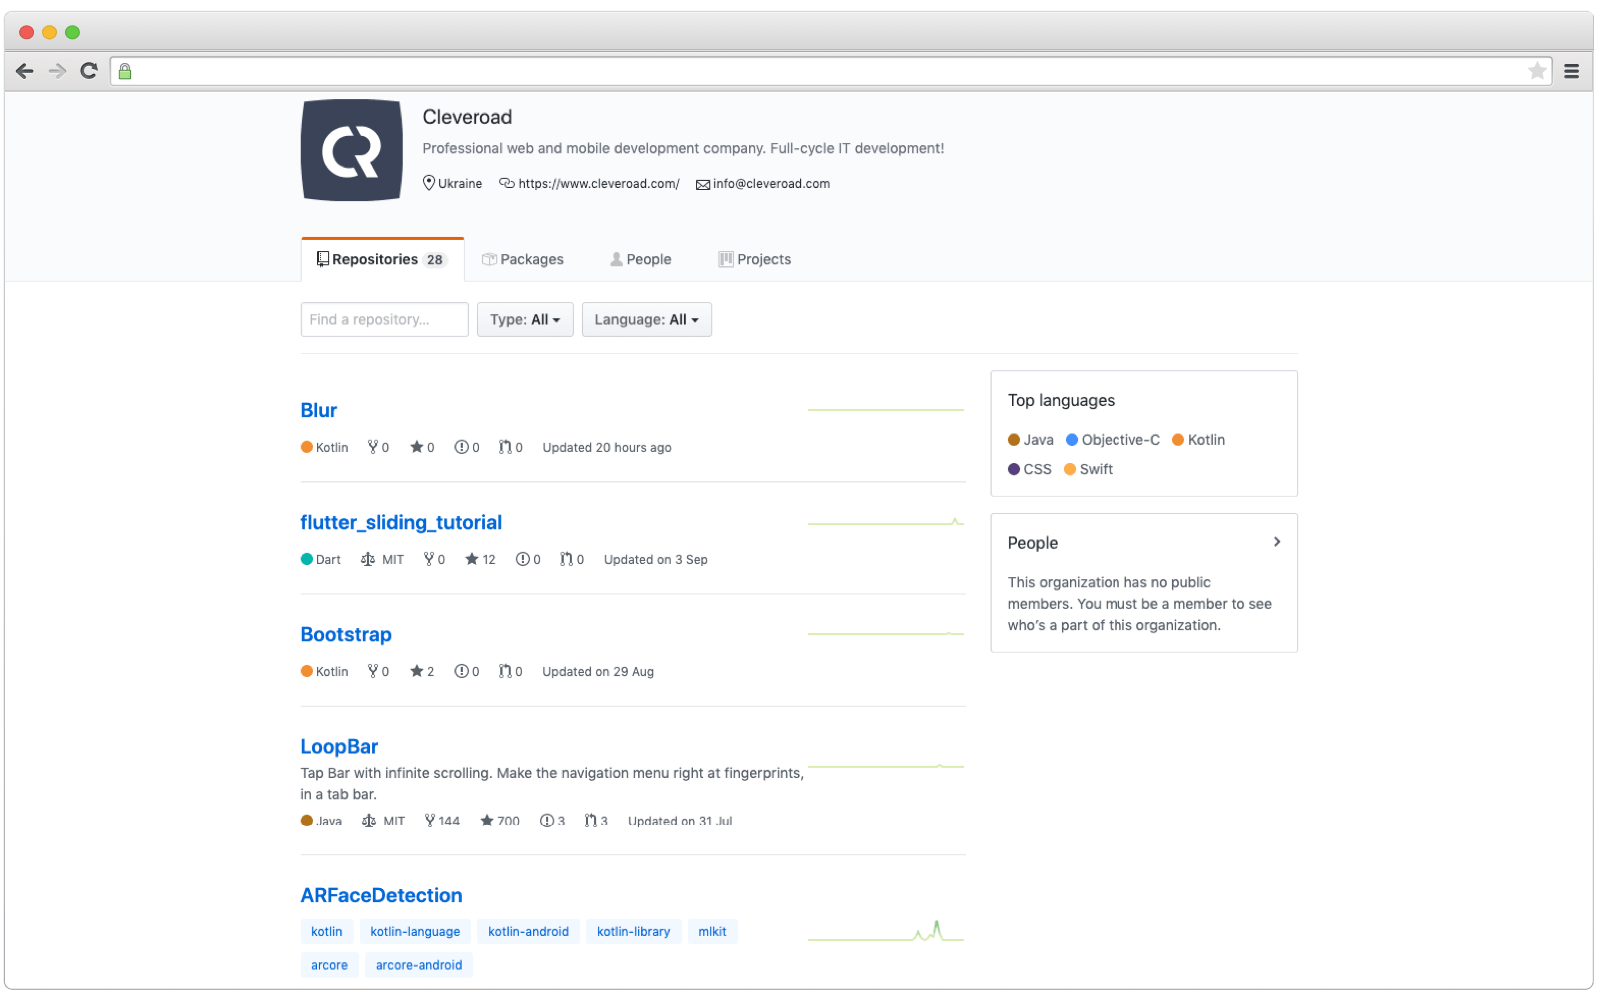Click the Blur repository star icon

coord(416,447)
